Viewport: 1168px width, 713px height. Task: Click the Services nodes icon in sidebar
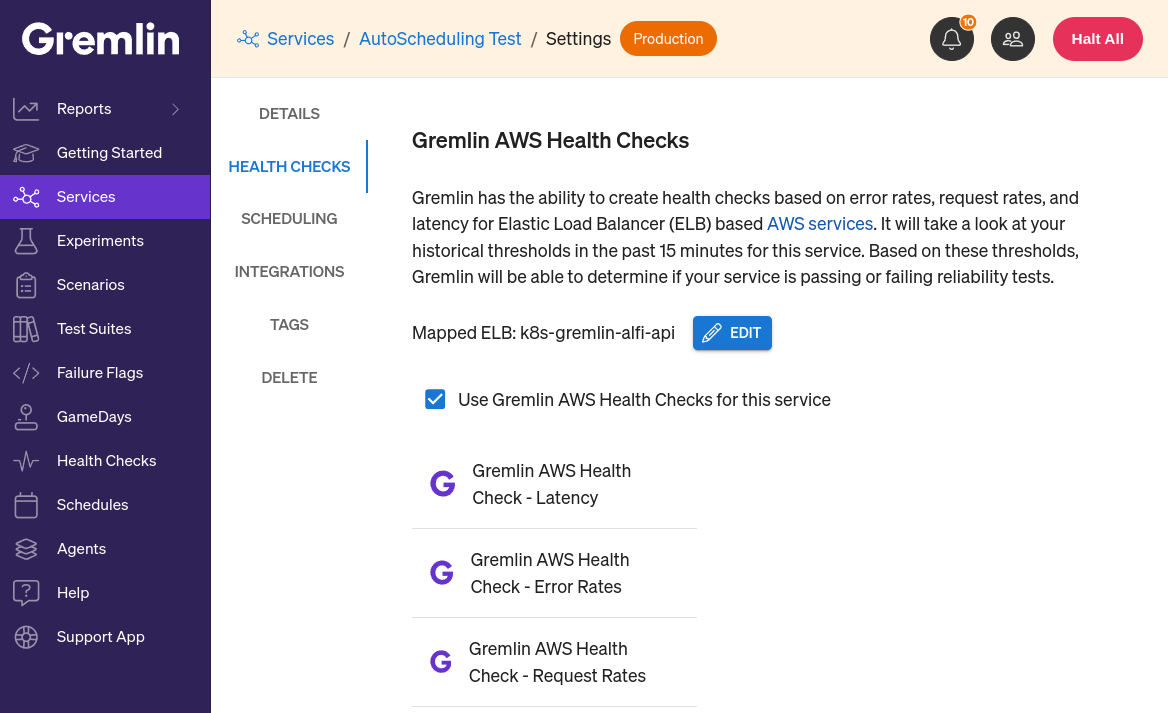pos(26,197)
